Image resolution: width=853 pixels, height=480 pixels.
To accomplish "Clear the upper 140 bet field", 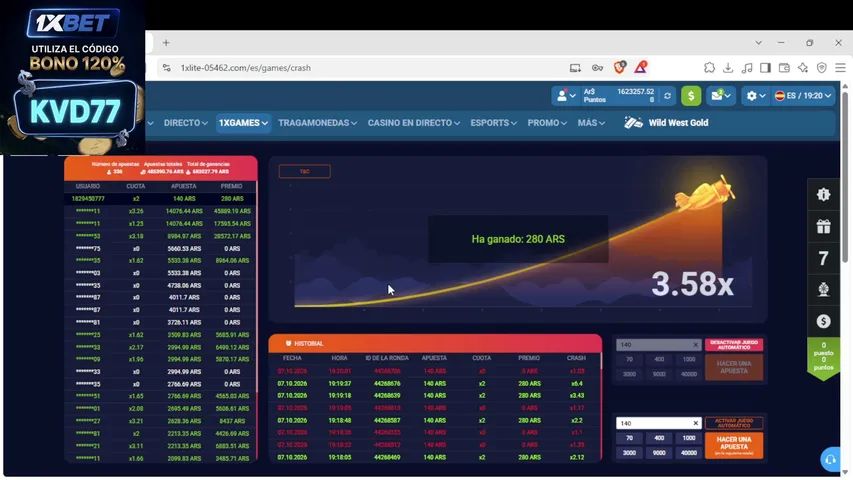I will pyautogui.click(x=695, y=345).
